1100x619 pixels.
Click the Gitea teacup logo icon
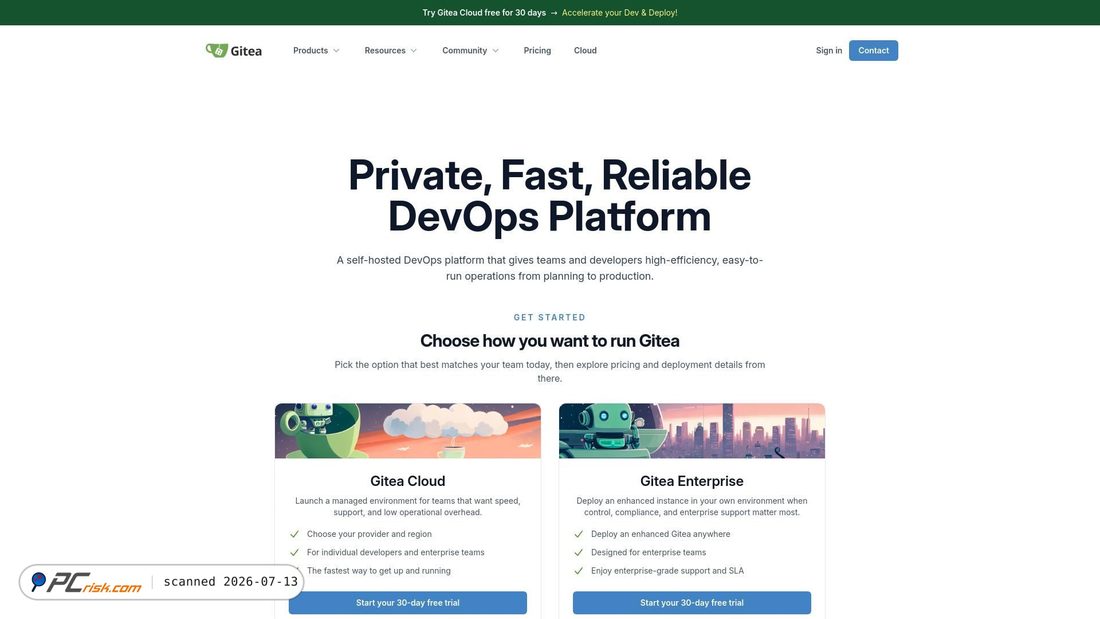(x=217, y=51)
